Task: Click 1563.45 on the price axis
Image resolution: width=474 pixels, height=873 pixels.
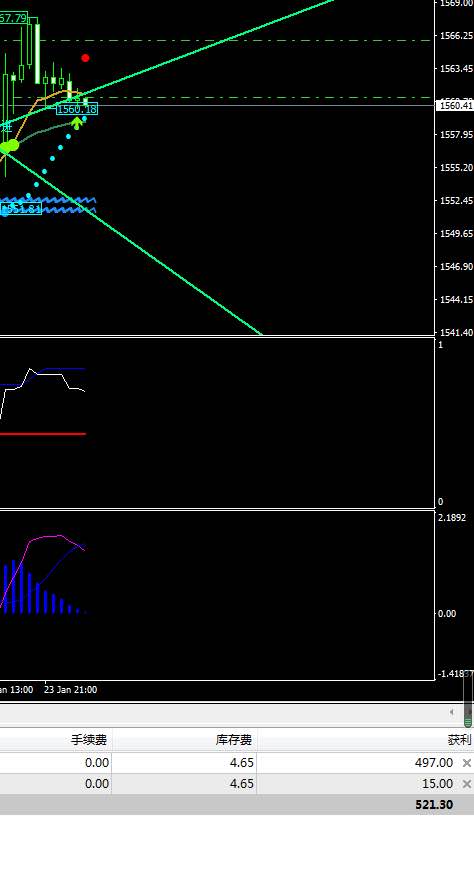Action: (x=456, y=68)
